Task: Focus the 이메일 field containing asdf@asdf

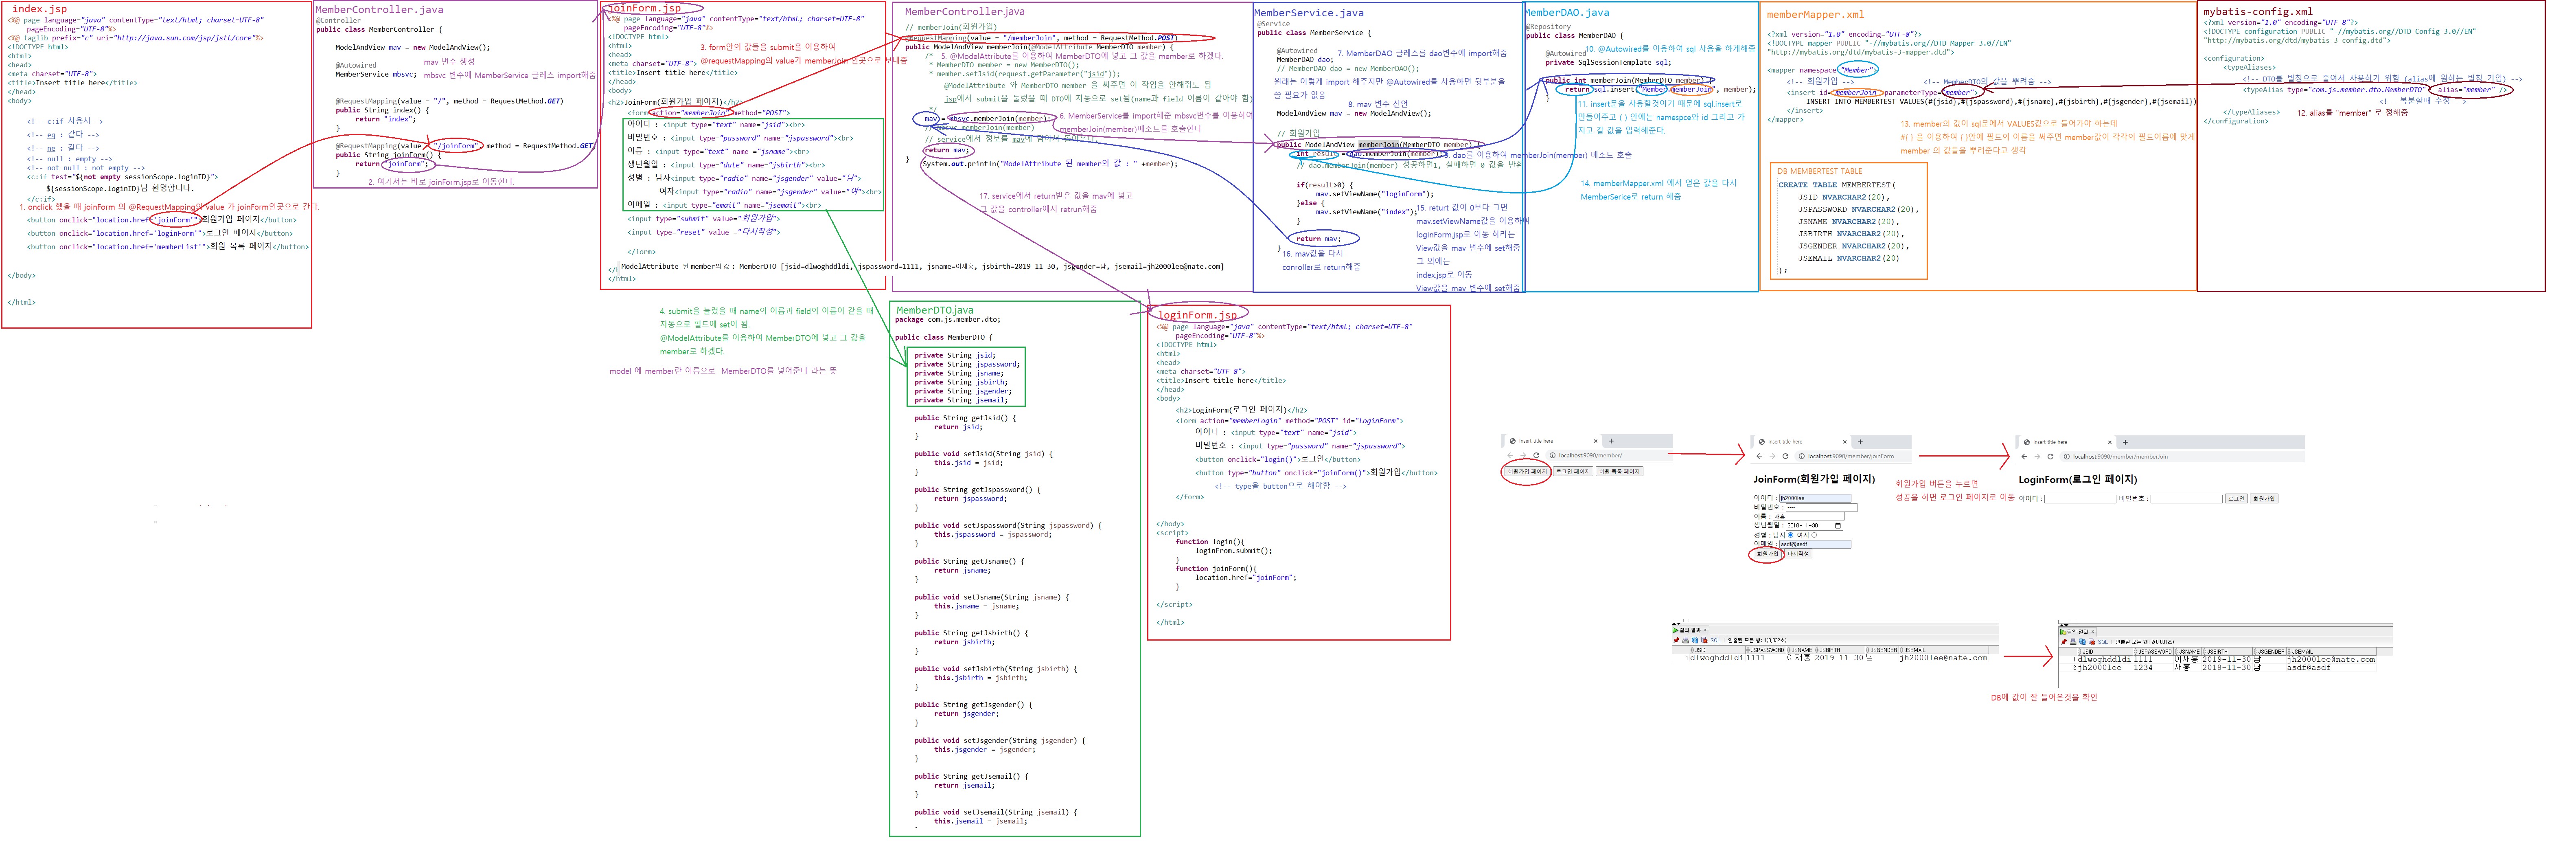Action: (1815, 545)
